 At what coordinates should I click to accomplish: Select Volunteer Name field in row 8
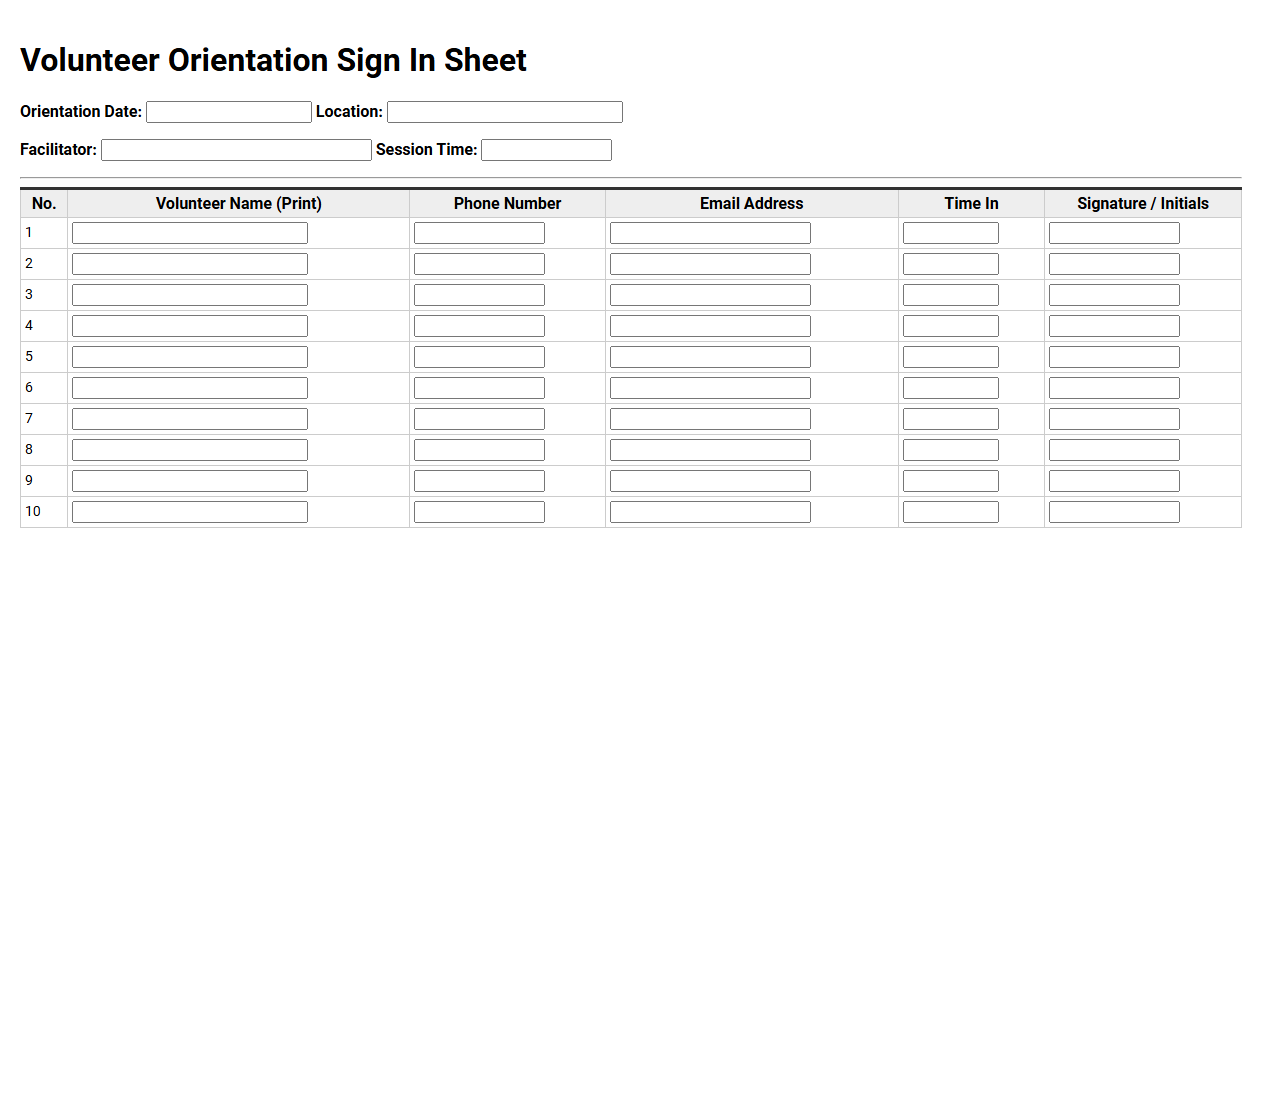[x=190, y=450]
